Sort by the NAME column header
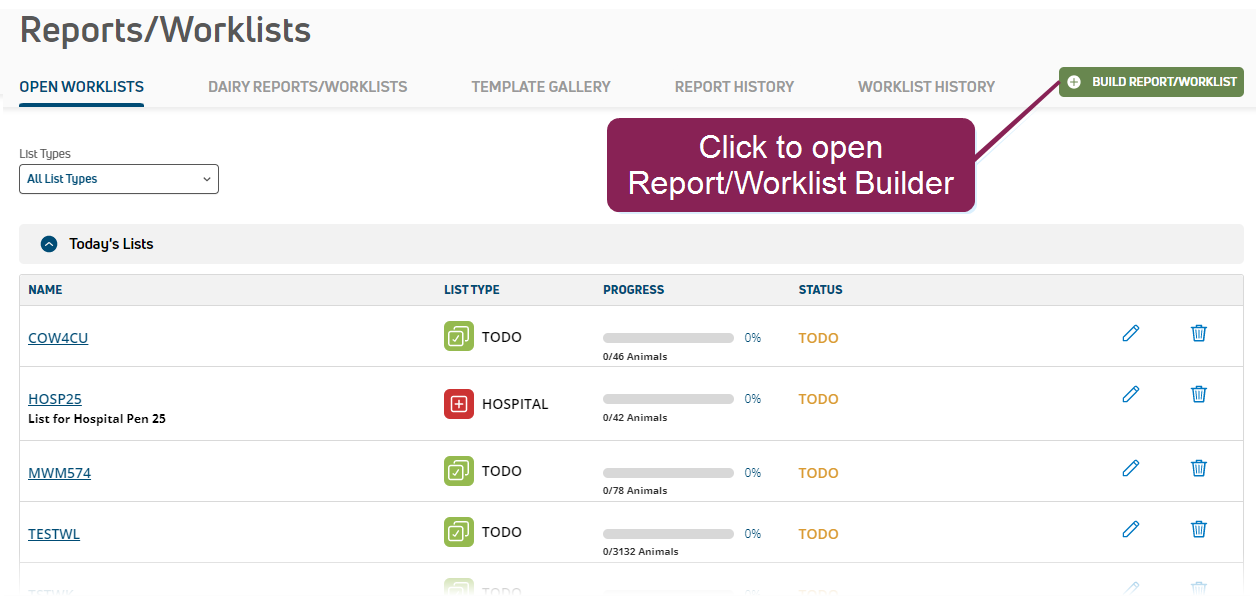This screenshot has width=1256, height=608. (45, 290)
